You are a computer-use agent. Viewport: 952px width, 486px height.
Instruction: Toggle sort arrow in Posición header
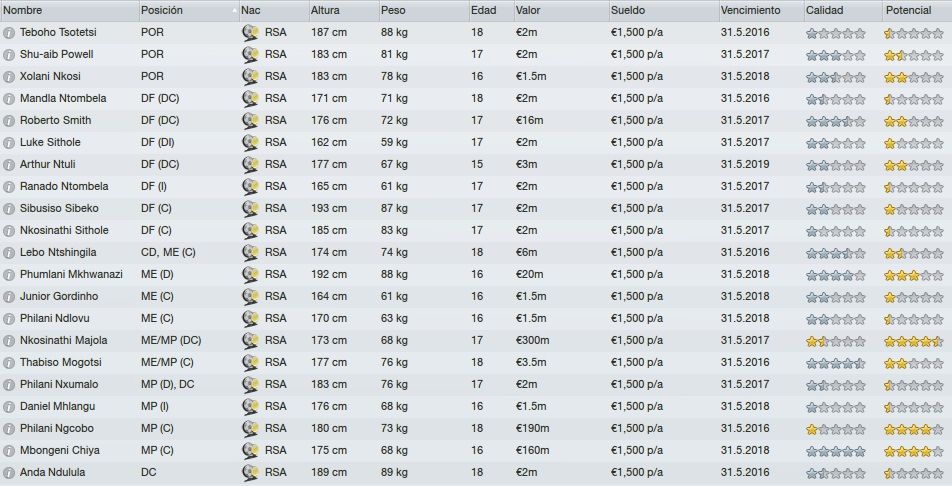234,10
